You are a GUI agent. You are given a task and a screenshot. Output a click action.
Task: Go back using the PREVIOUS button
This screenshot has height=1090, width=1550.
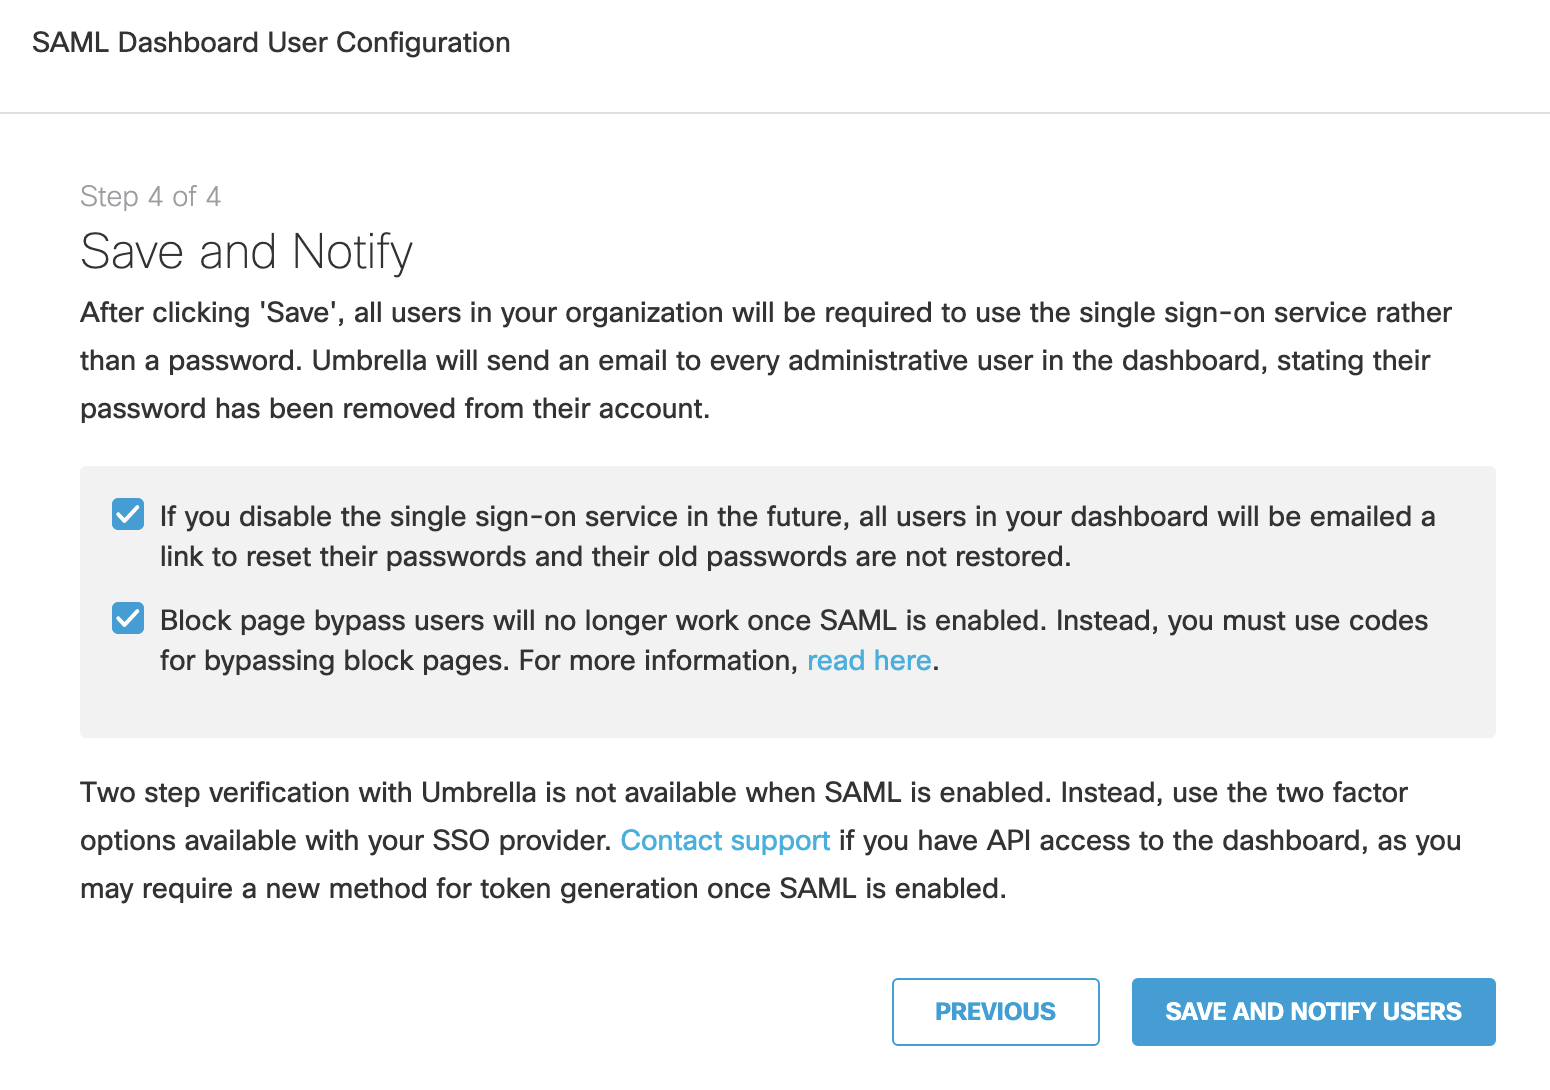pos(995,1011)
